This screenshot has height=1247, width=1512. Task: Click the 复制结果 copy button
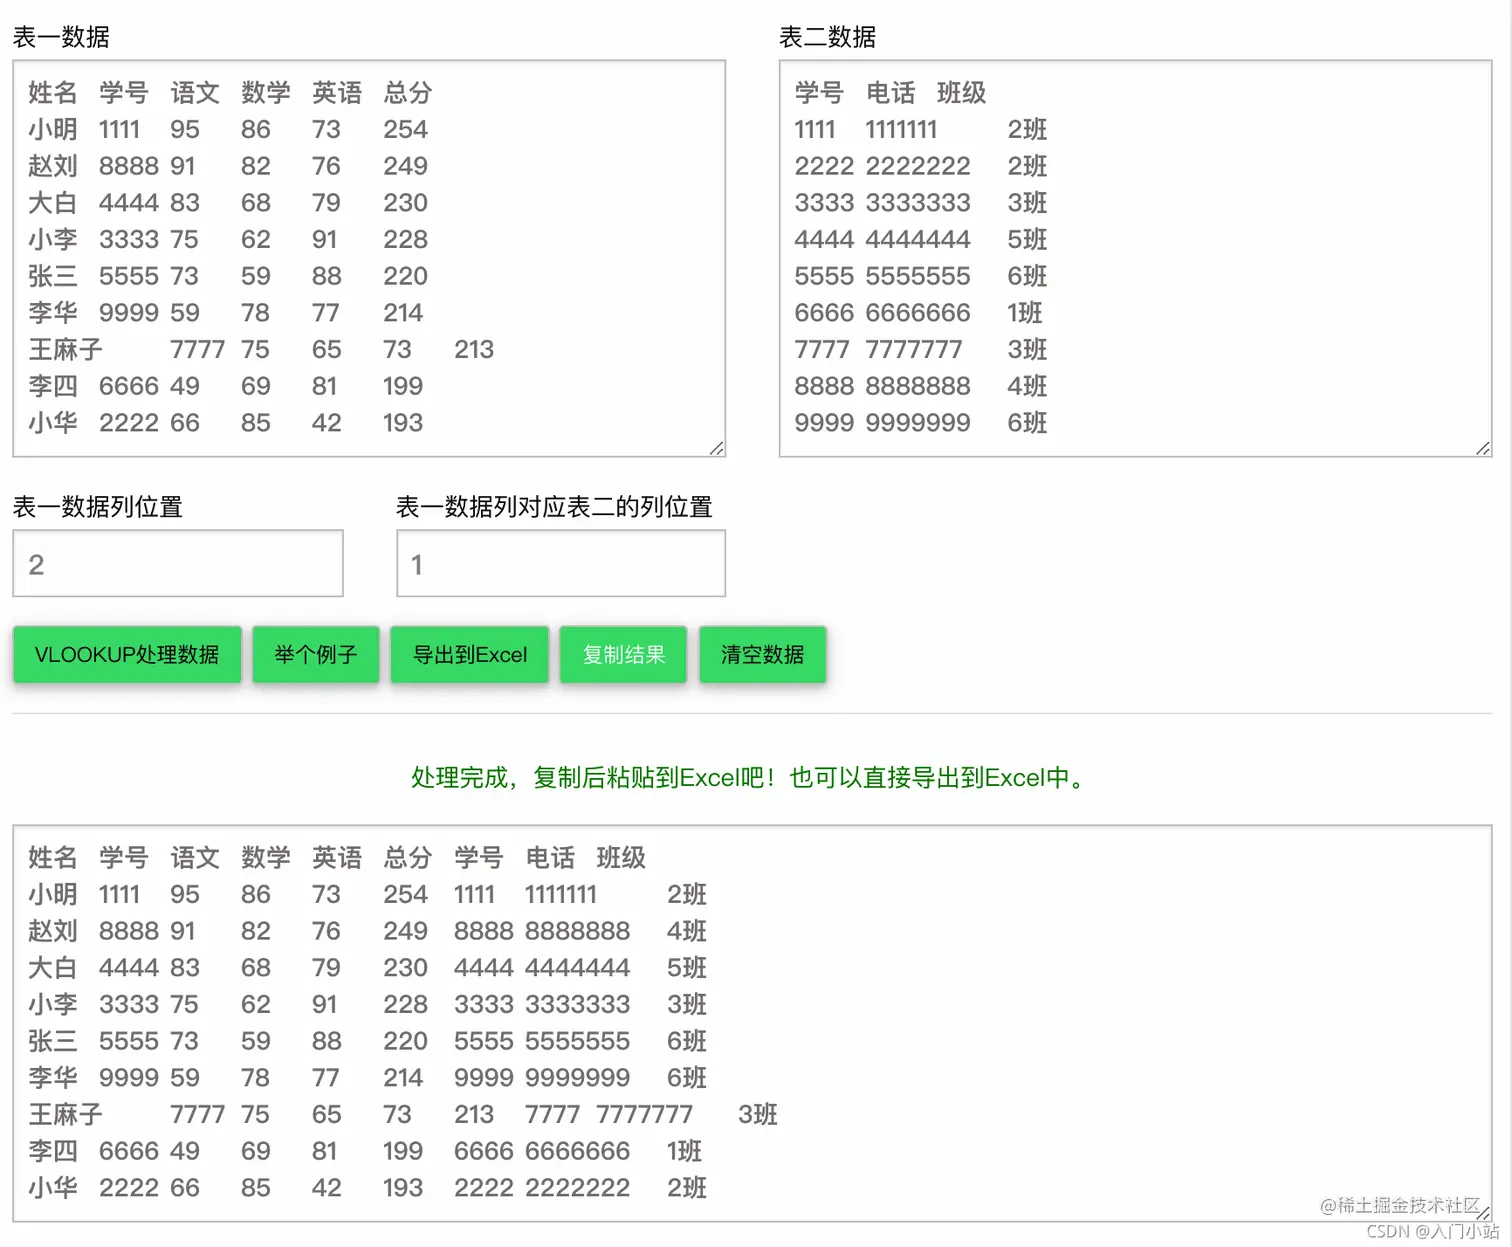click(x=622, y=655)
